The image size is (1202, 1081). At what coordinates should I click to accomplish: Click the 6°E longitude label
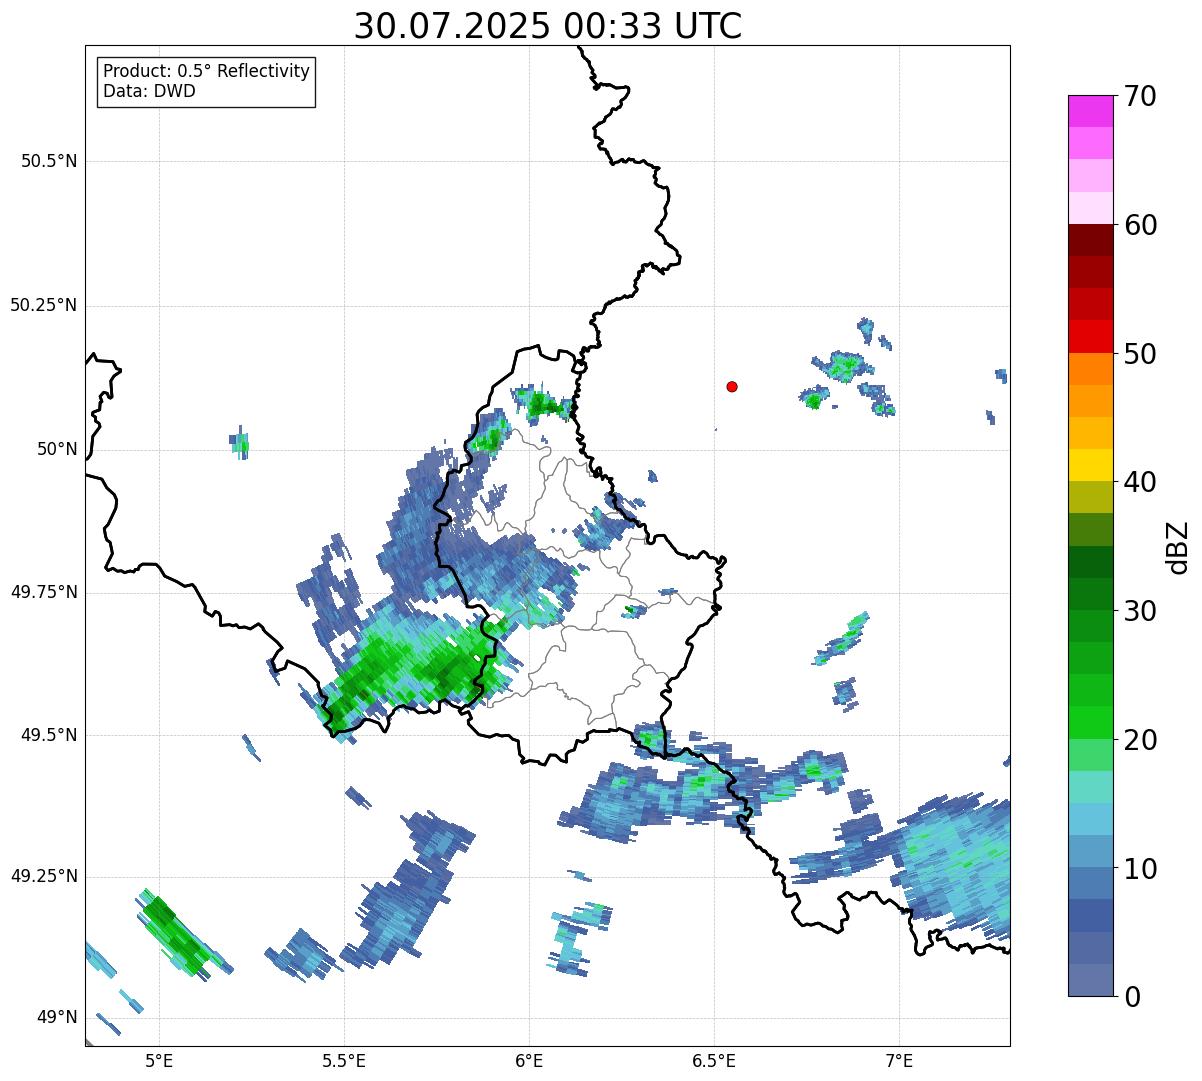(x=529, y=1060)
